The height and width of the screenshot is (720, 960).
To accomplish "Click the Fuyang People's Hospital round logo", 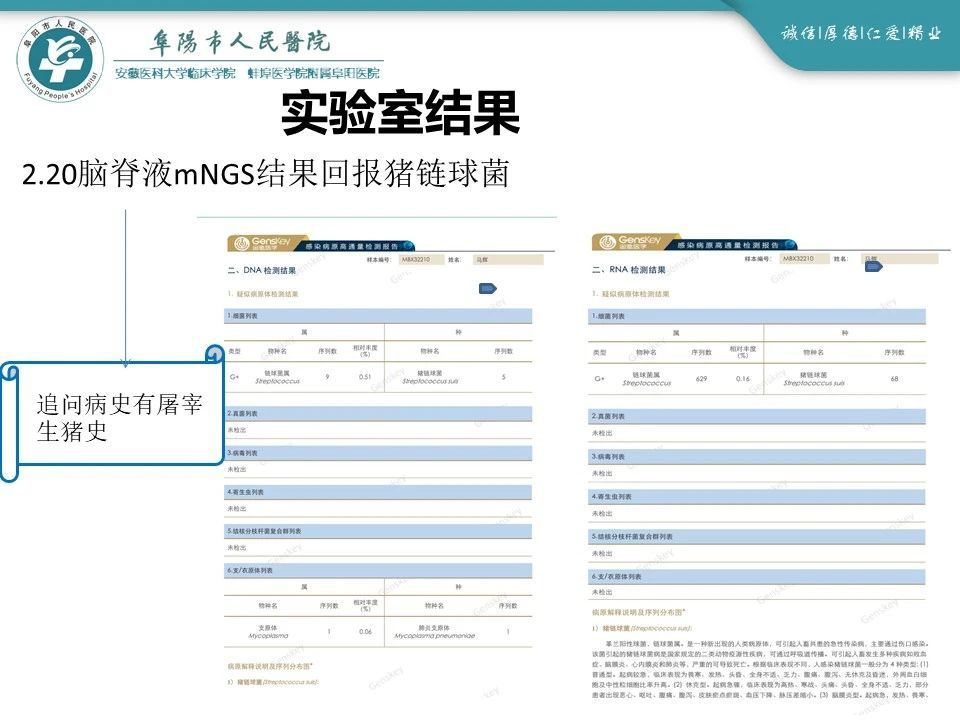I will click(60, 59).
